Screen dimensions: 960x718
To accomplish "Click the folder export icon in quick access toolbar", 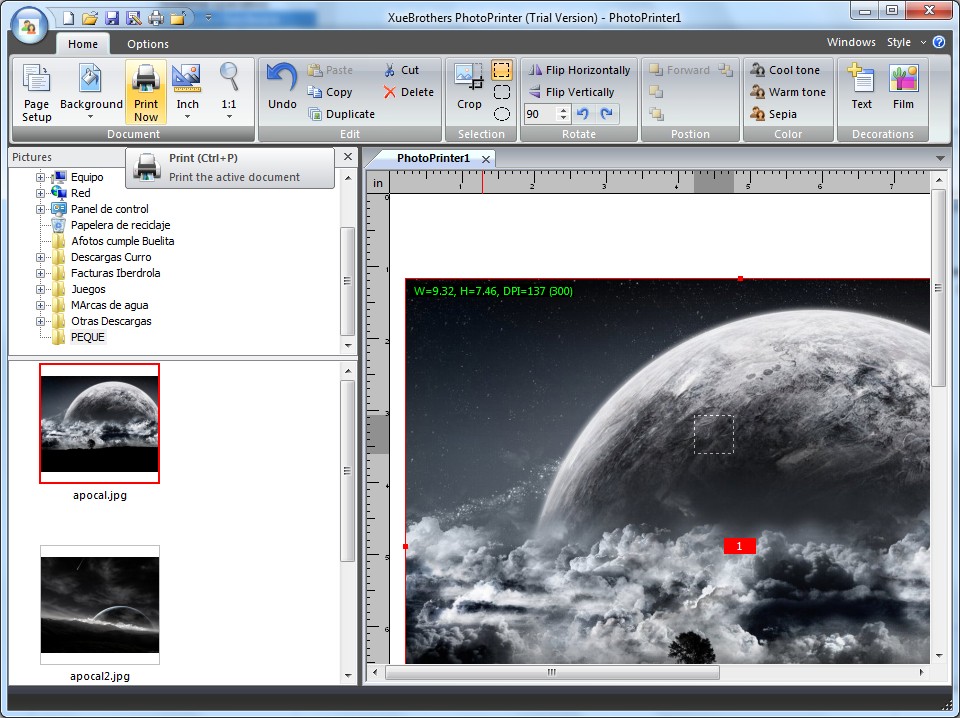I will click(x=178, y=18).
